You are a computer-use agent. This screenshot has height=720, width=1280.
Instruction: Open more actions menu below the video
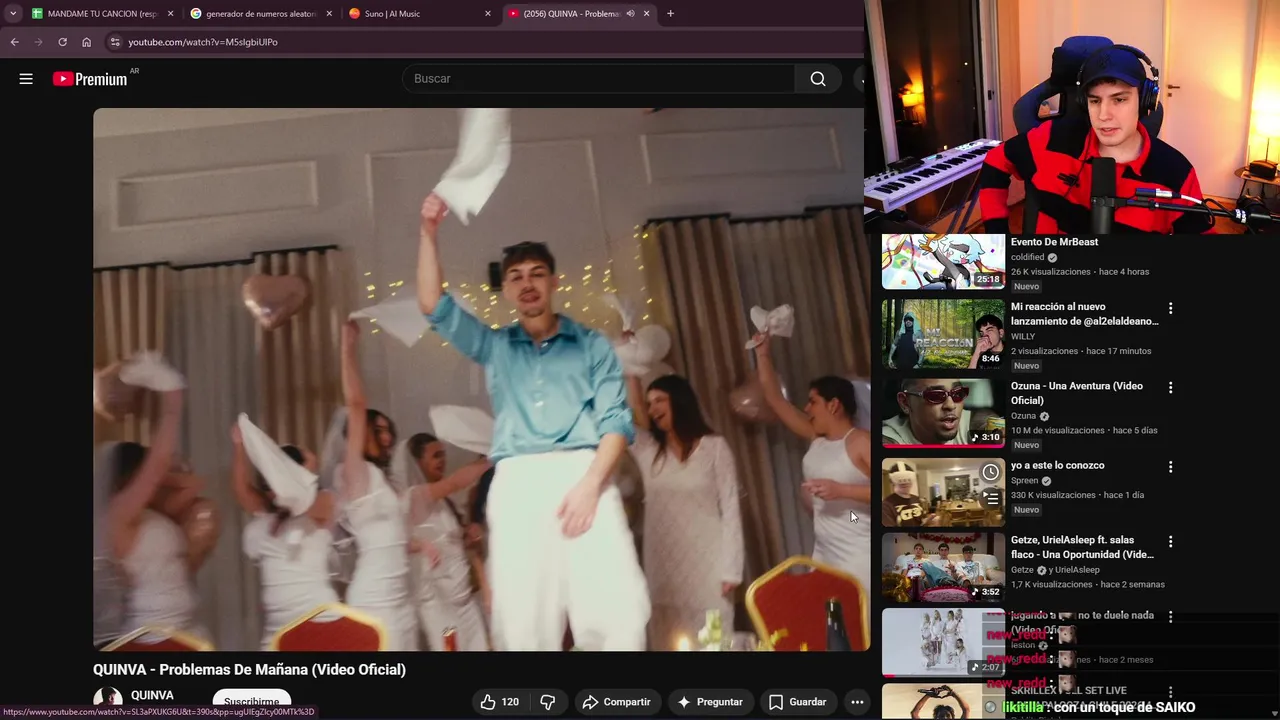[857, 702]
